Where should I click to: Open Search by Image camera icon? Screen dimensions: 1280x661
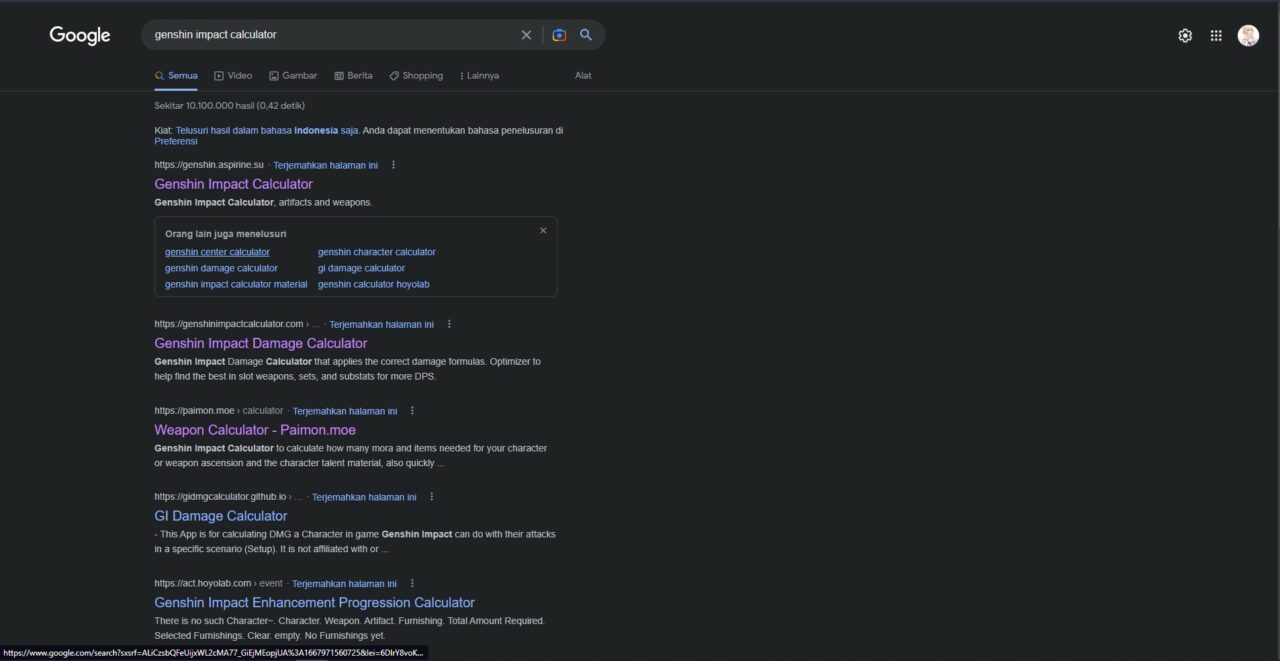(x=559, y=34)
